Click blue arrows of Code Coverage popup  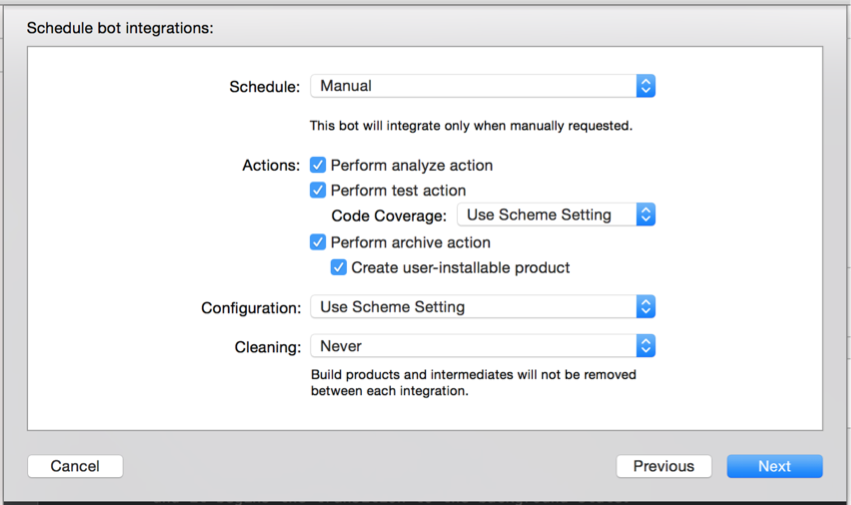pos(646,214)
